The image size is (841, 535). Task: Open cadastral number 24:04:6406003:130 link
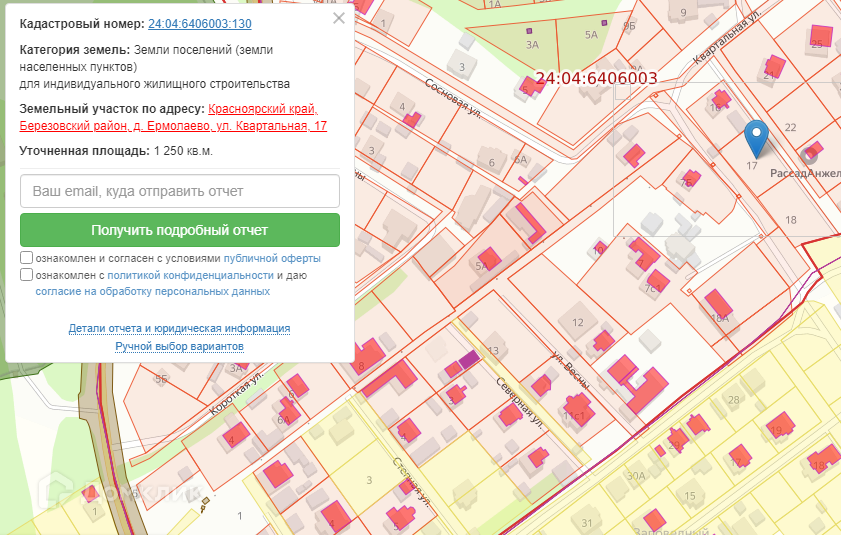199,24
